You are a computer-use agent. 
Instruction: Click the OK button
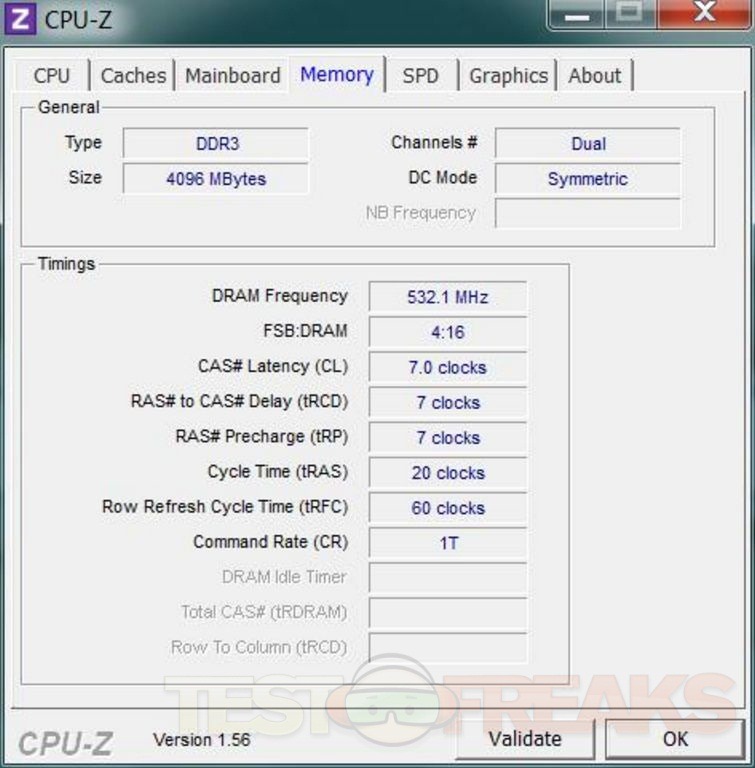(x=676, y=739)
